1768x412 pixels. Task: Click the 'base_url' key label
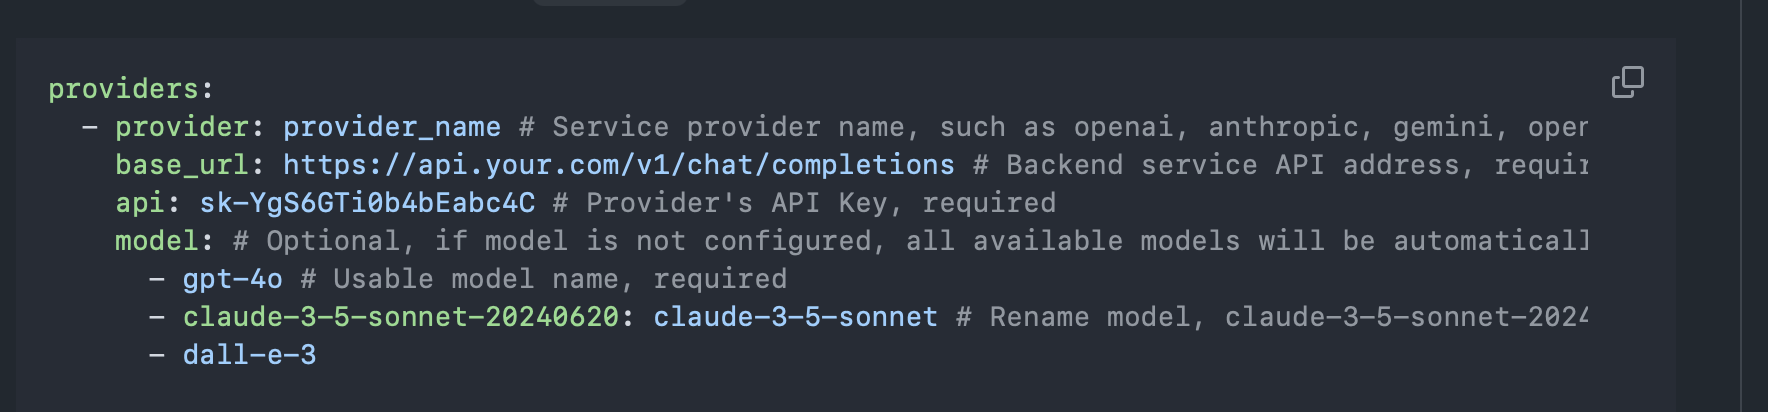tap(182, 165)
